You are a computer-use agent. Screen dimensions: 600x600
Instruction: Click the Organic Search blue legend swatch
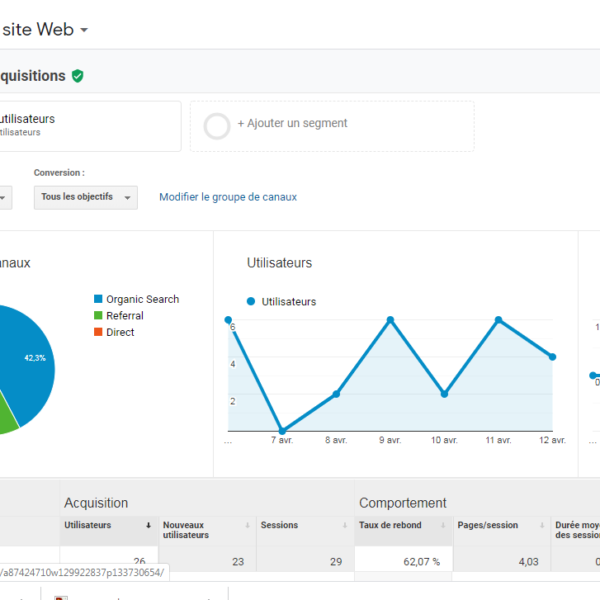(98, 299)
